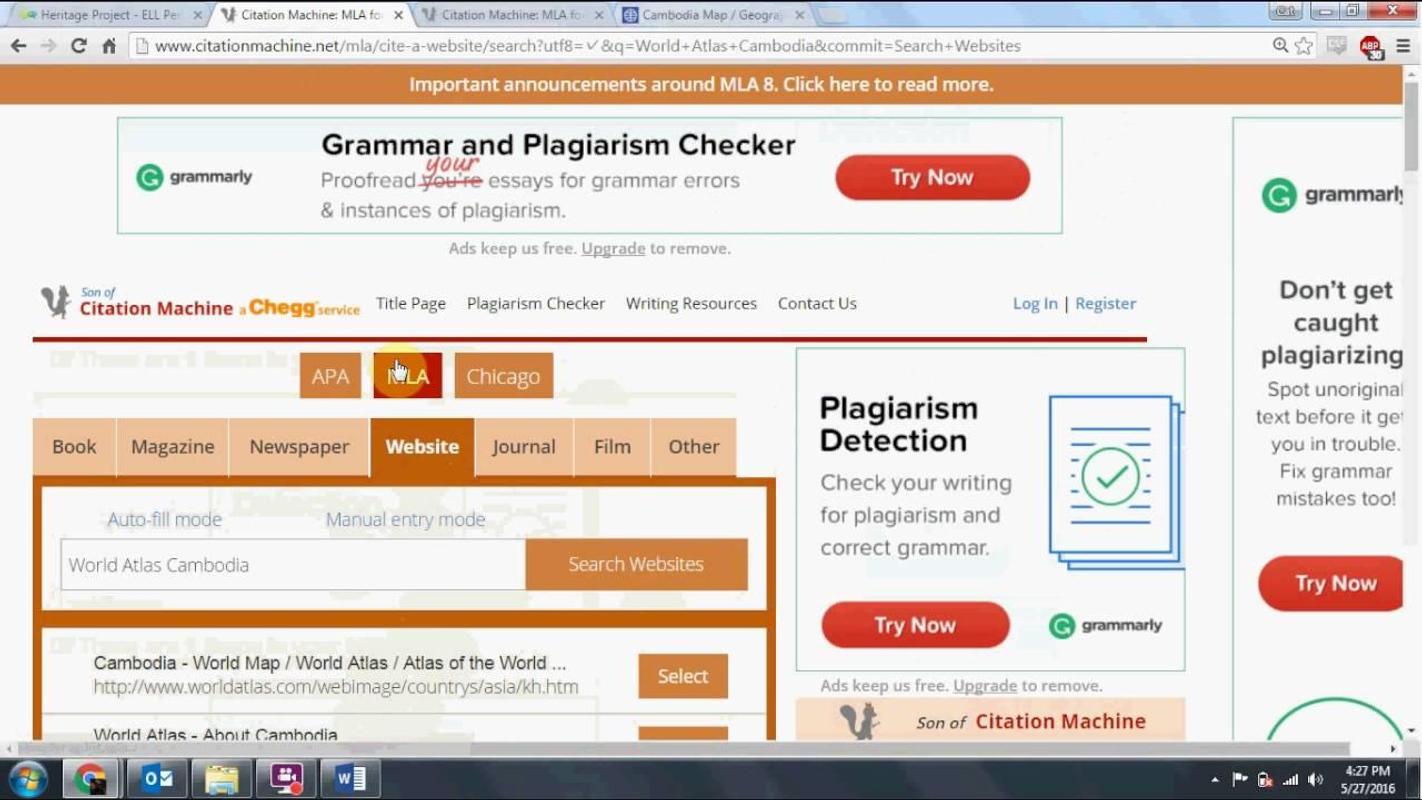1422x800 pixels.
Task: Select the Newspaper source tab
Action: (x=299, y=447)
